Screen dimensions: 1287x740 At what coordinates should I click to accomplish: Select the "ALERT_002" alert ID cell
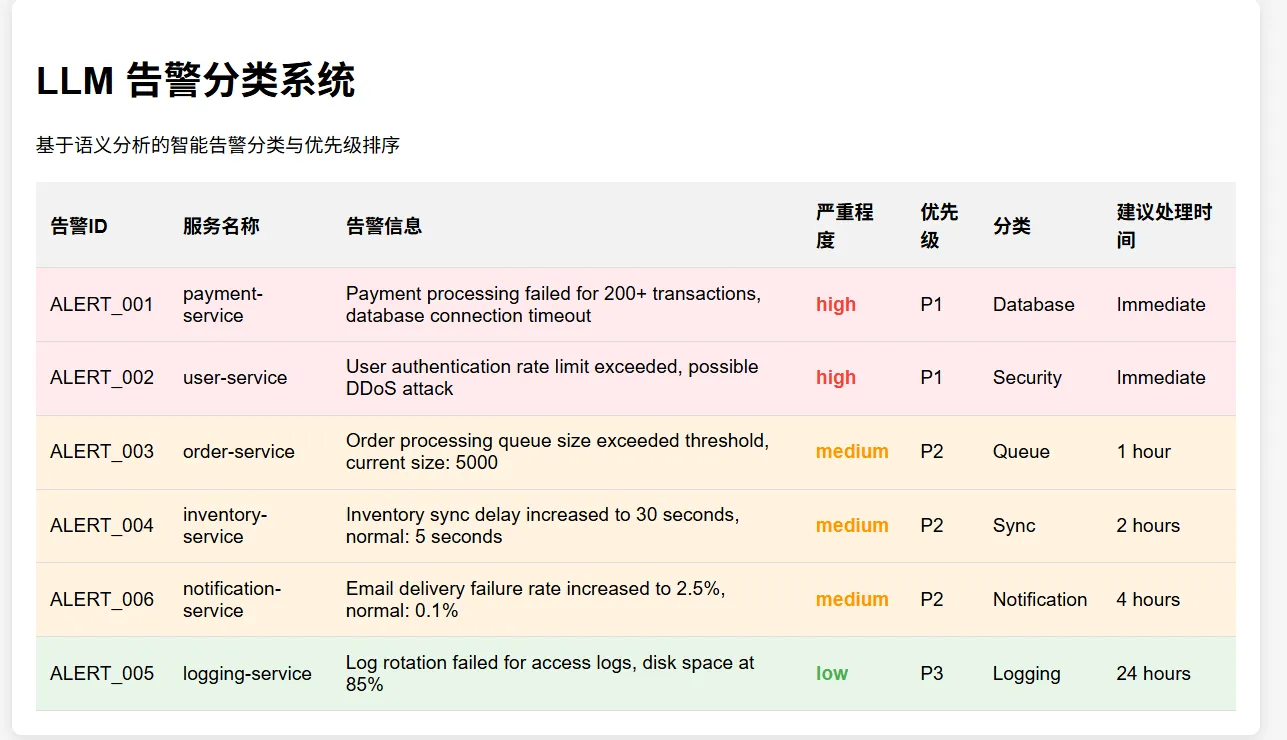click(x=102, y=378)
